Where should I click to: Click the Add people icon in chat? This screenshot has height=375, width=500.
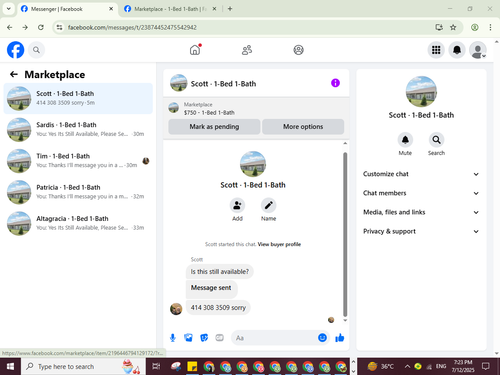(237, 205)
